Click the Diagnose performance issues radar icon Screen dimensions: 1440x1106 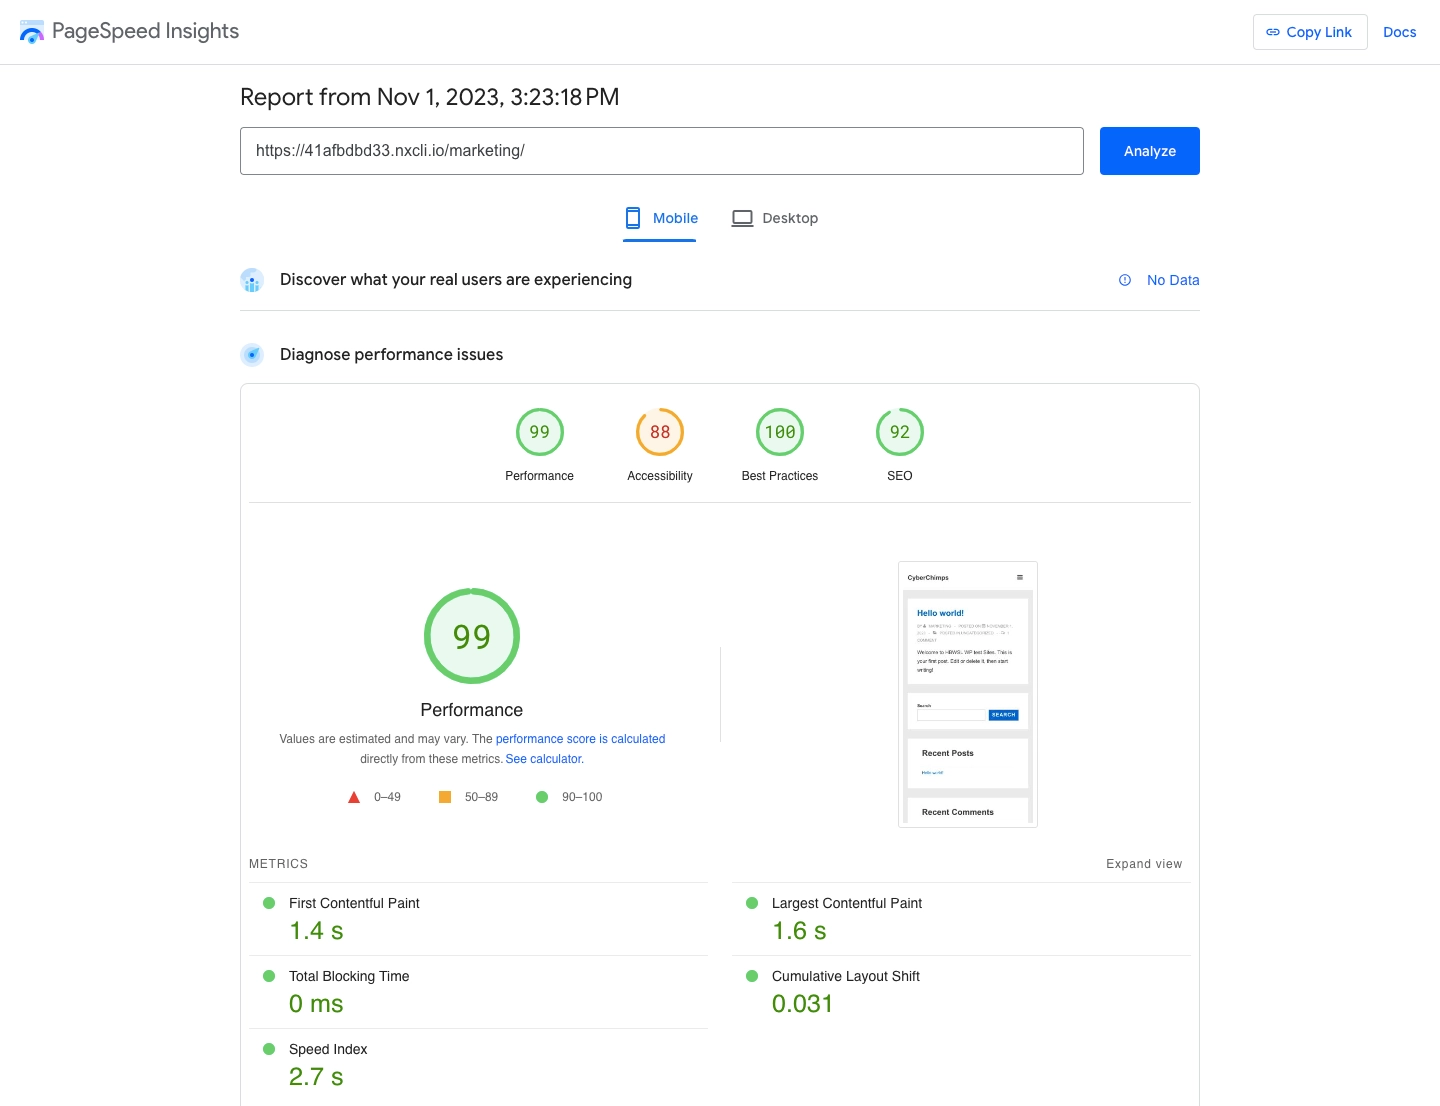point(252,354)
